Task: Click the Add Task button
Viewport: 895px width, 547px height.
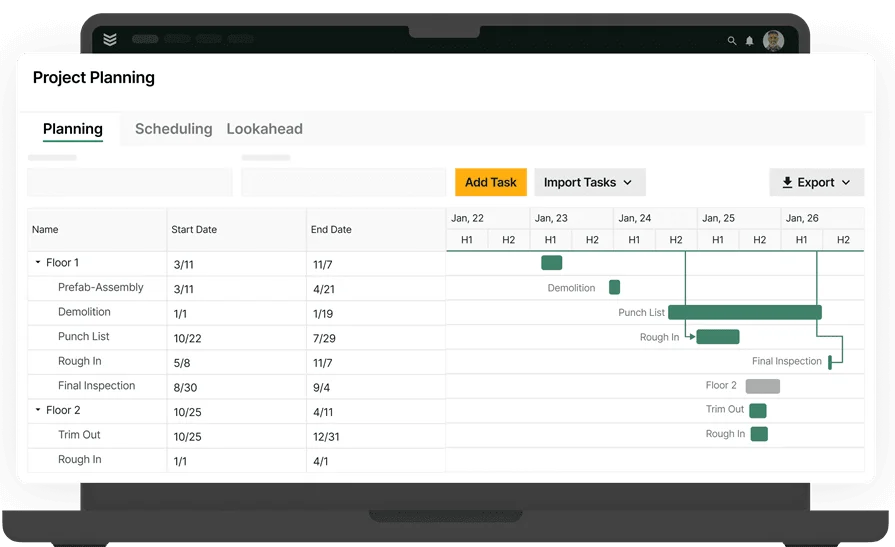Action: click(490, 182)
